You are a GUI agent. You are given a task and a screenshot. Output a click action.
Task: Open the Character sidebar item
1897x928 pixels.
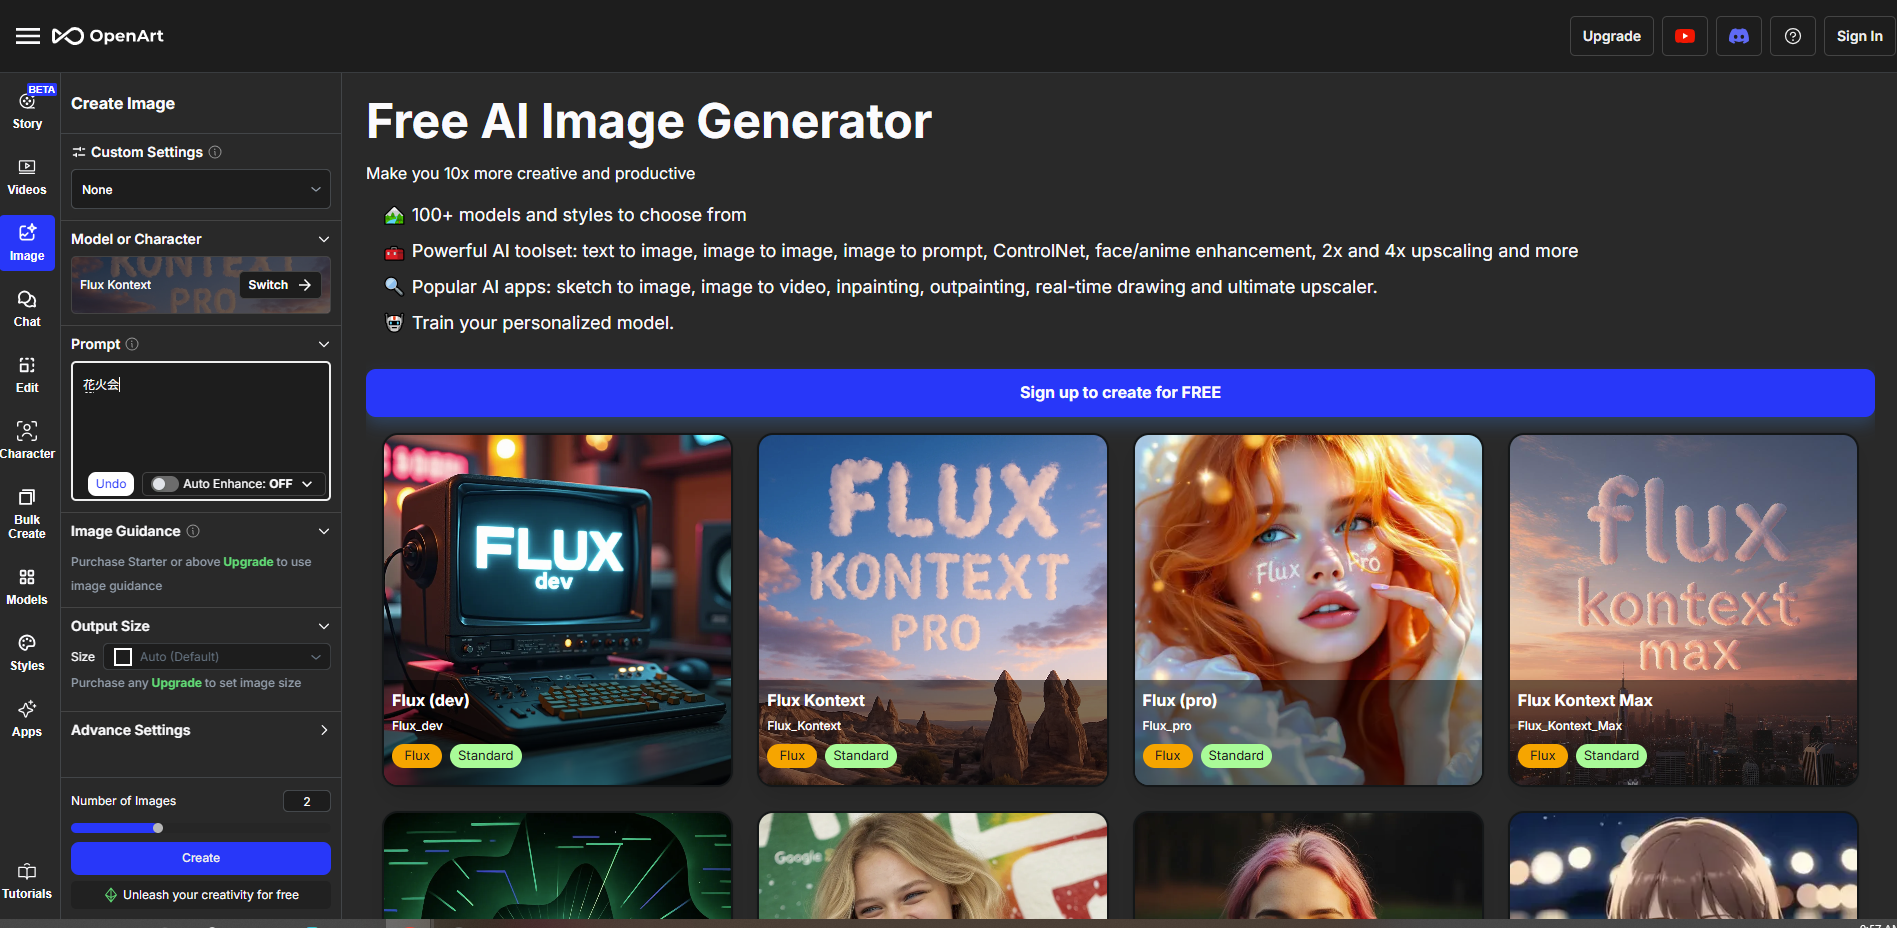point(27,441)
